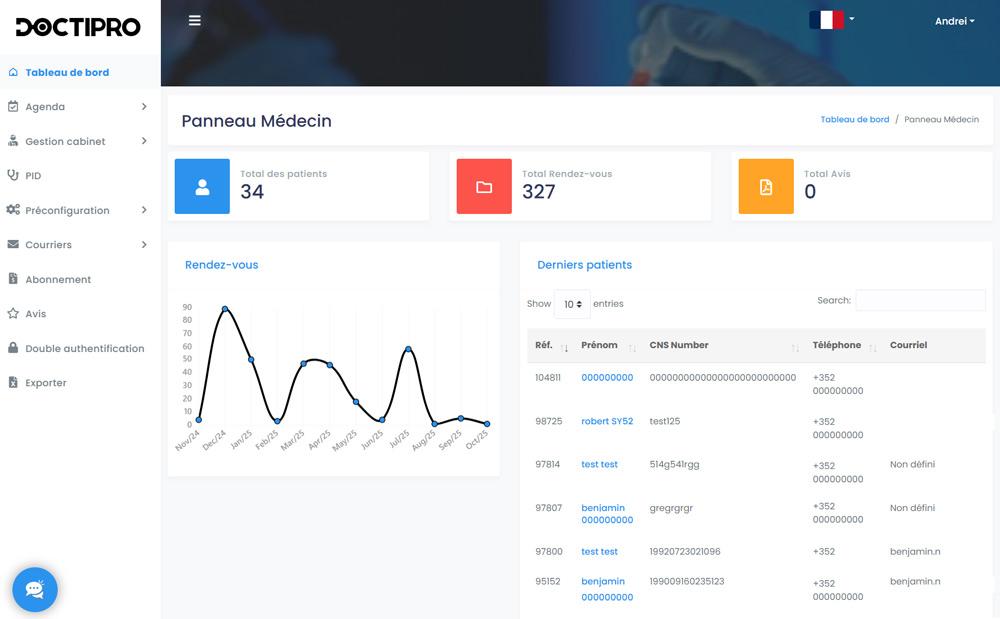Click the Avis star icon in sidebar
This screenshot has height=619, width=1000.
click(13, 313)
